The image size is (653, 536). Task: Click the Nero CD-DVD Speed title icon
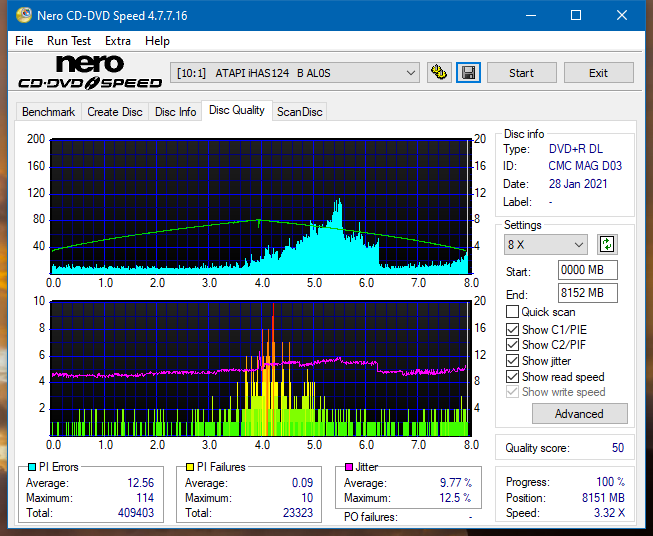click(x=24, y=15)
